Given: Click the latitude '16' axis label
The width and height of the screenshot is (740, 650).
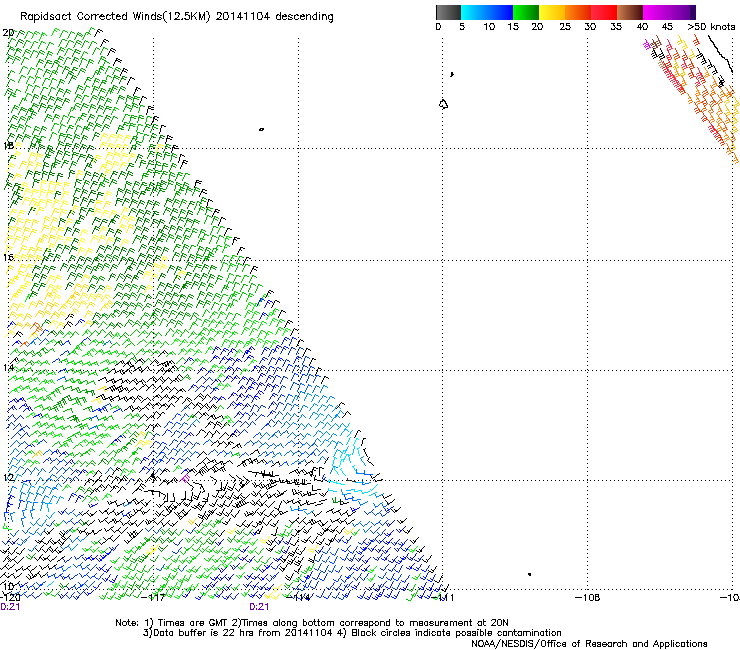Looking at the screenshot, I should (8, 257).
